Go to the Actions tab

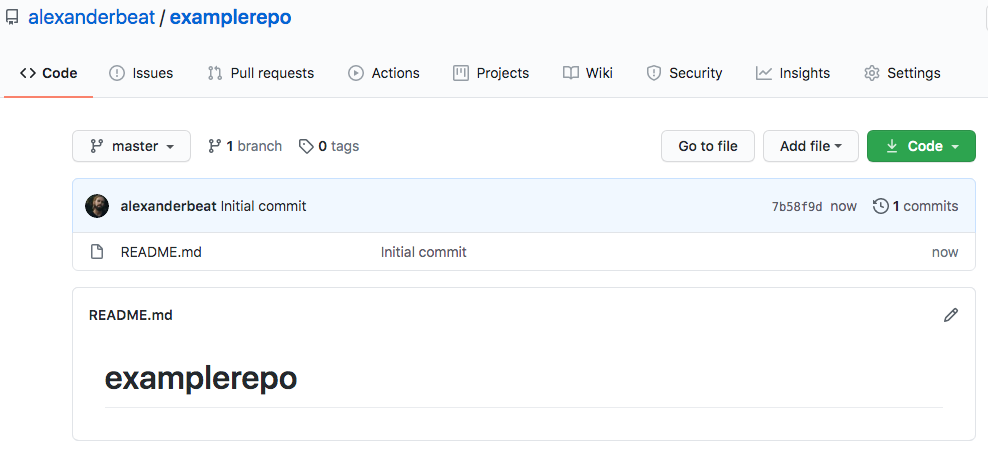coord(384,73)
